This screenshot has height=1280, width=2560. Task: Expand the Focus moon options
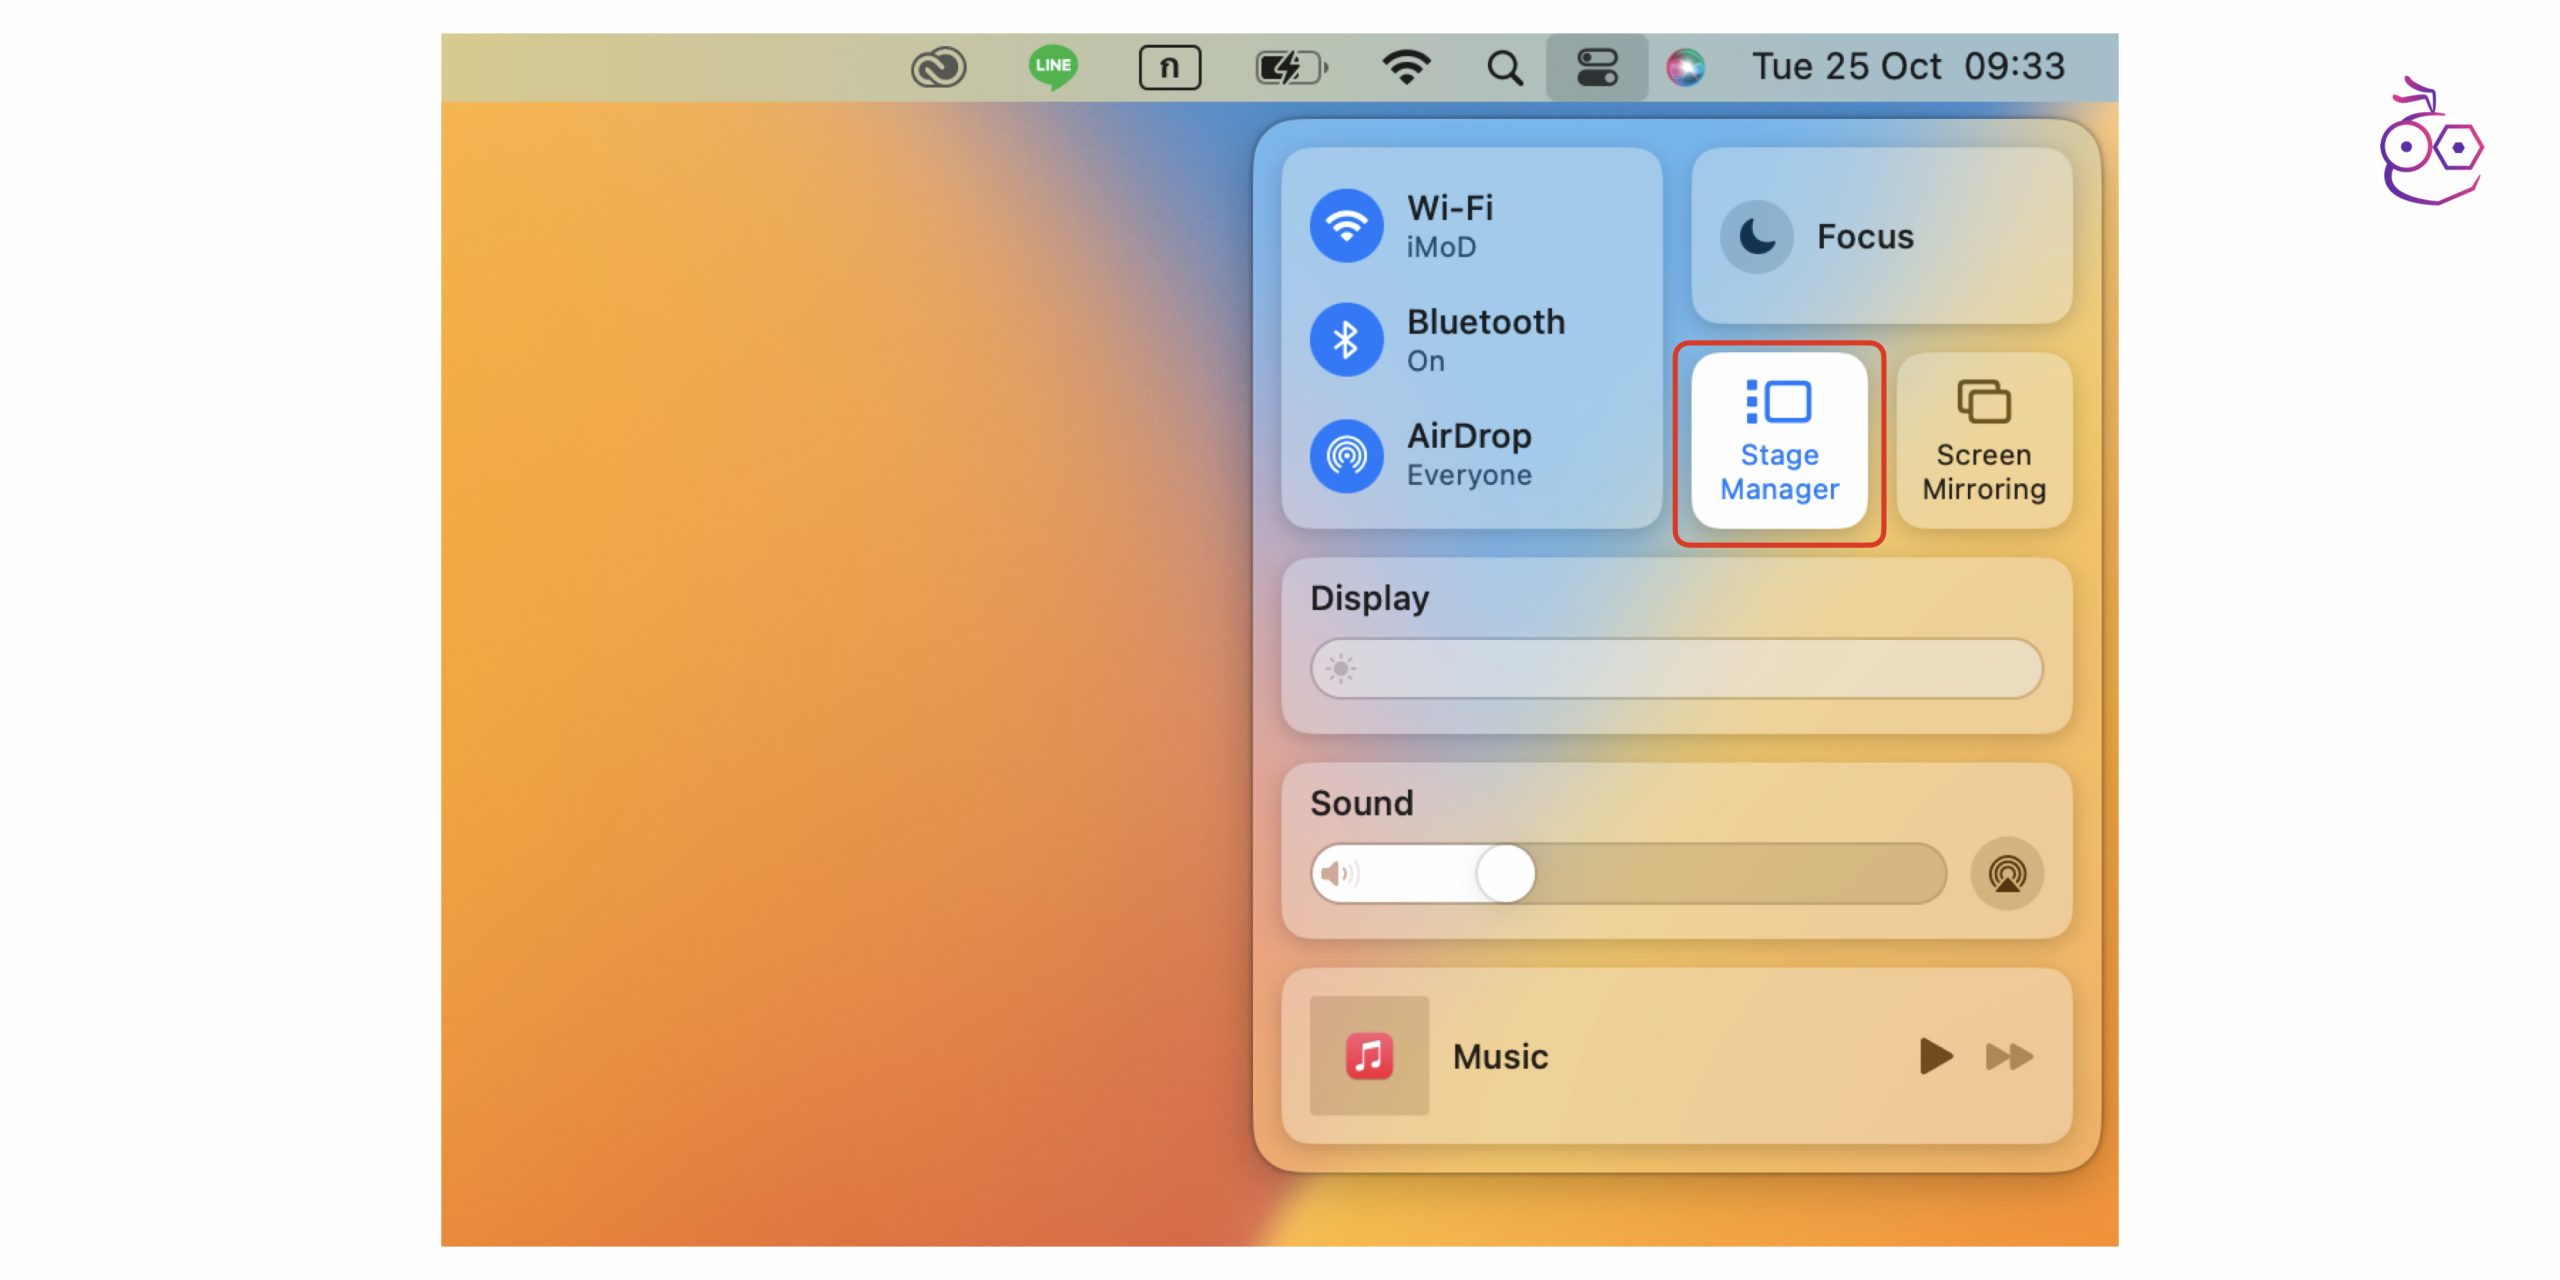(1757, 237)
